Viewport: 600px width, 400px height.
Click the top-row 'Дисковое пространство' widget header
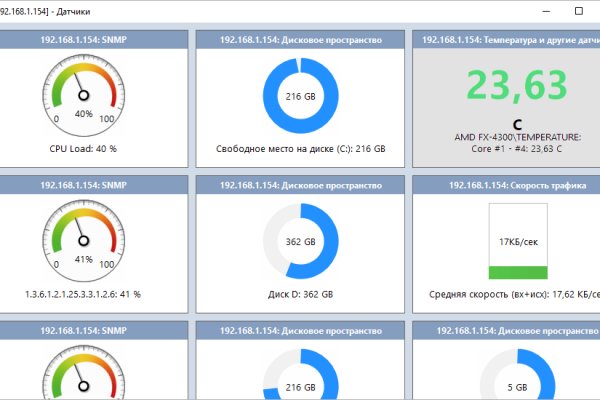pyautogui.click(x=300, y=40)
